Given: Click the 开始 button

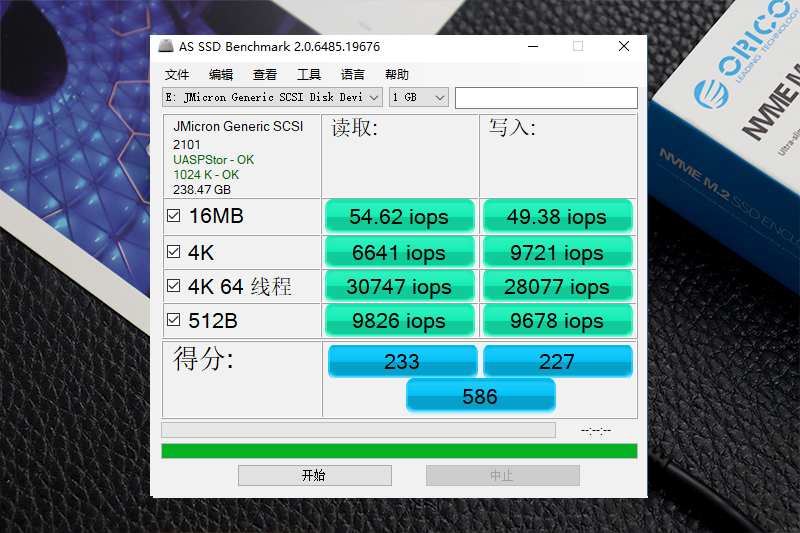Looking at the screenshot, I should click(315, 475).
